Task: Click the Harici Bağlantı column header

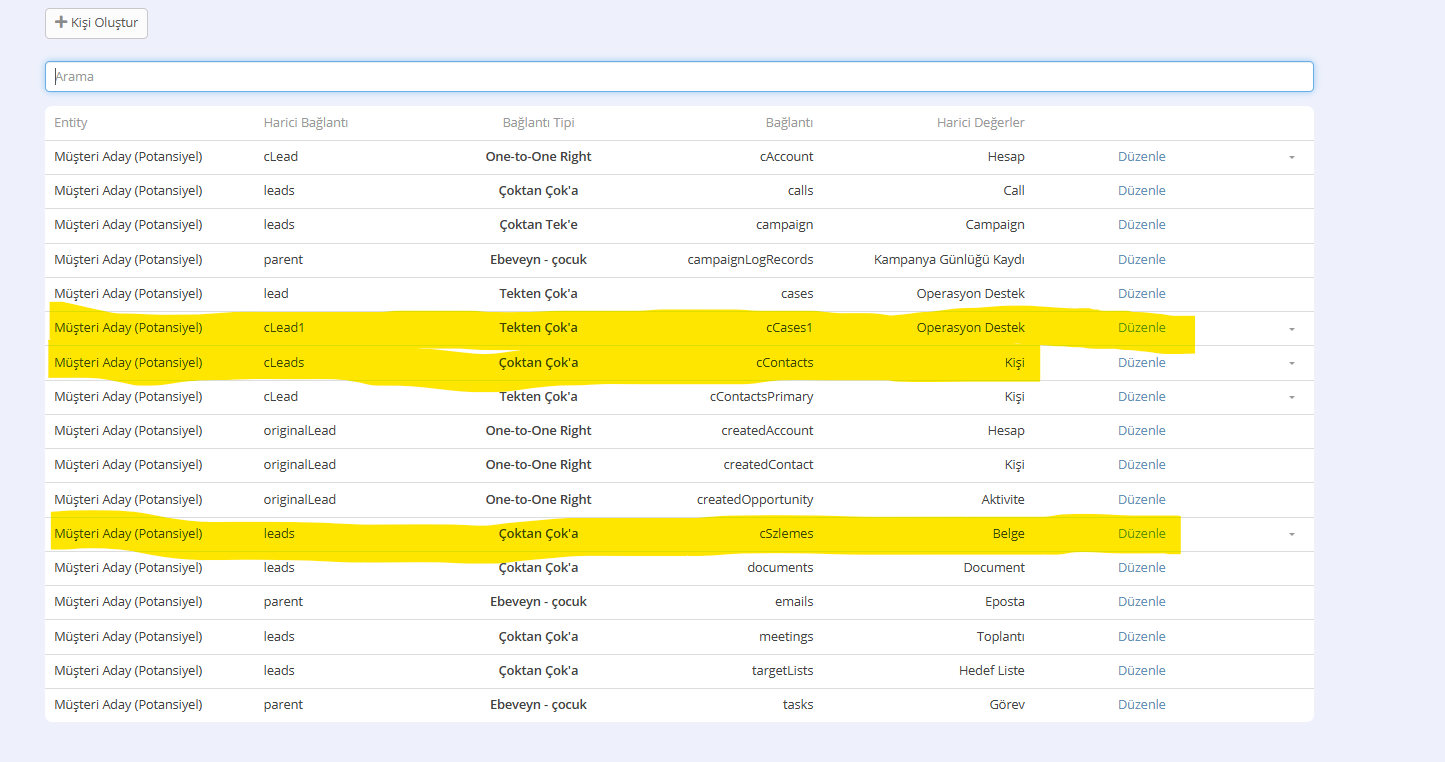Action: point(305,123)
